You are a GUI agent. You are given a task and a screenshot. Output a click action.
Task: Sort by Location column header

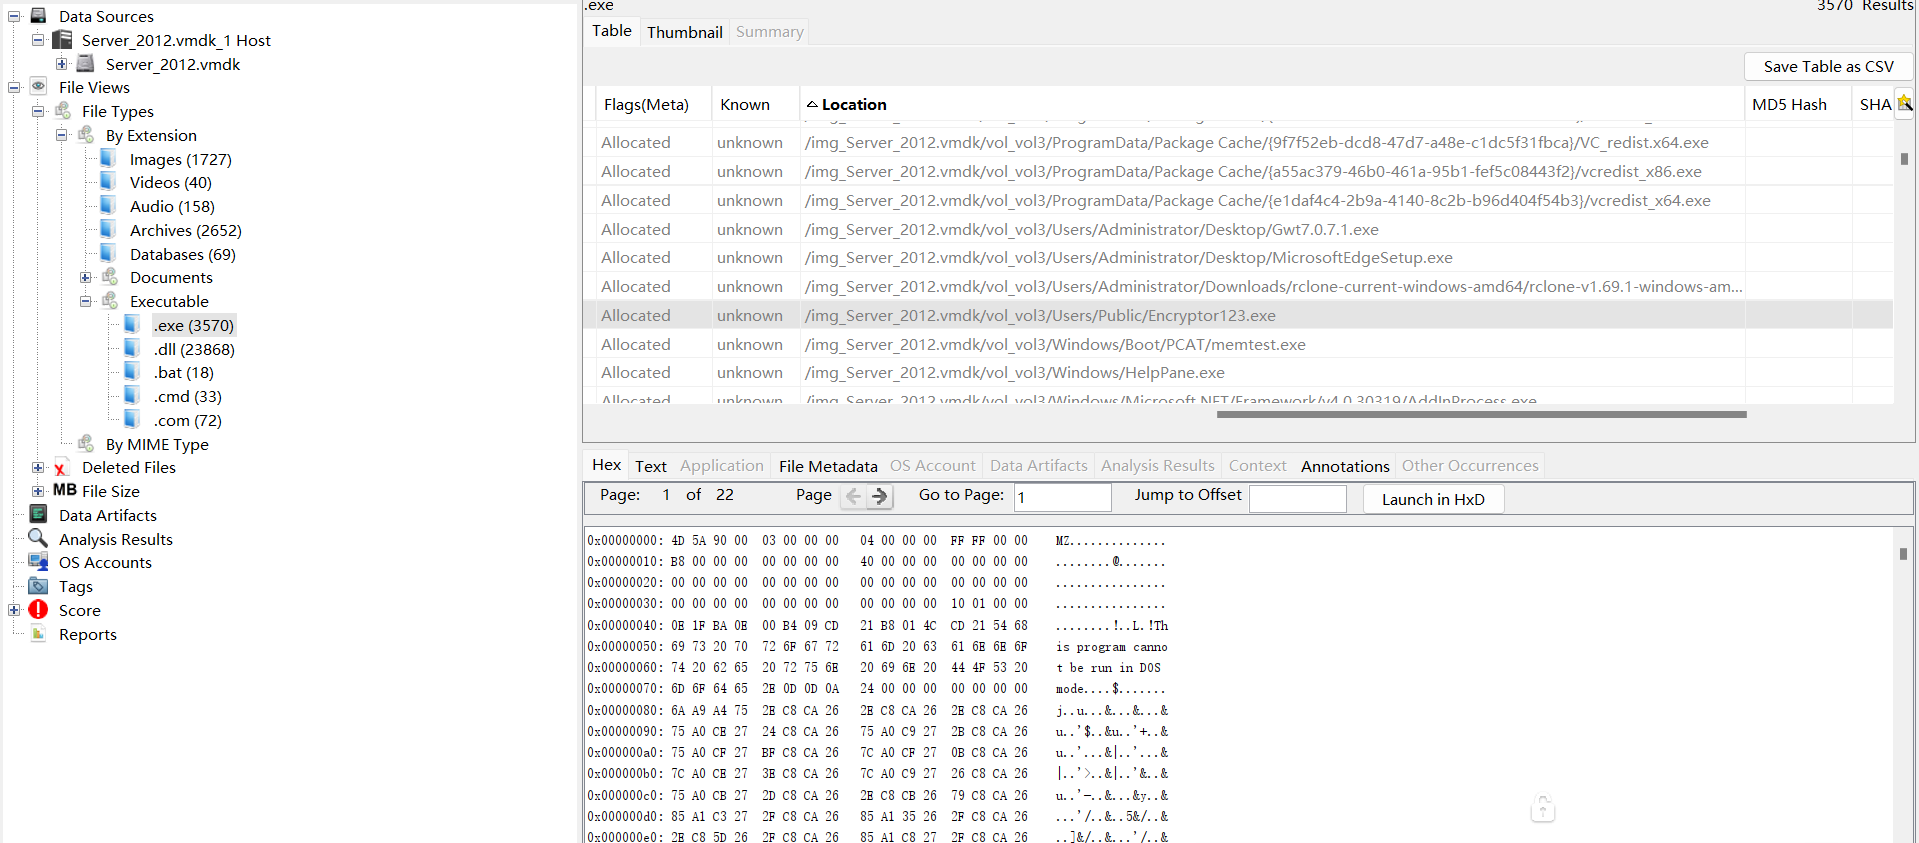click(x=1272, y=104)
